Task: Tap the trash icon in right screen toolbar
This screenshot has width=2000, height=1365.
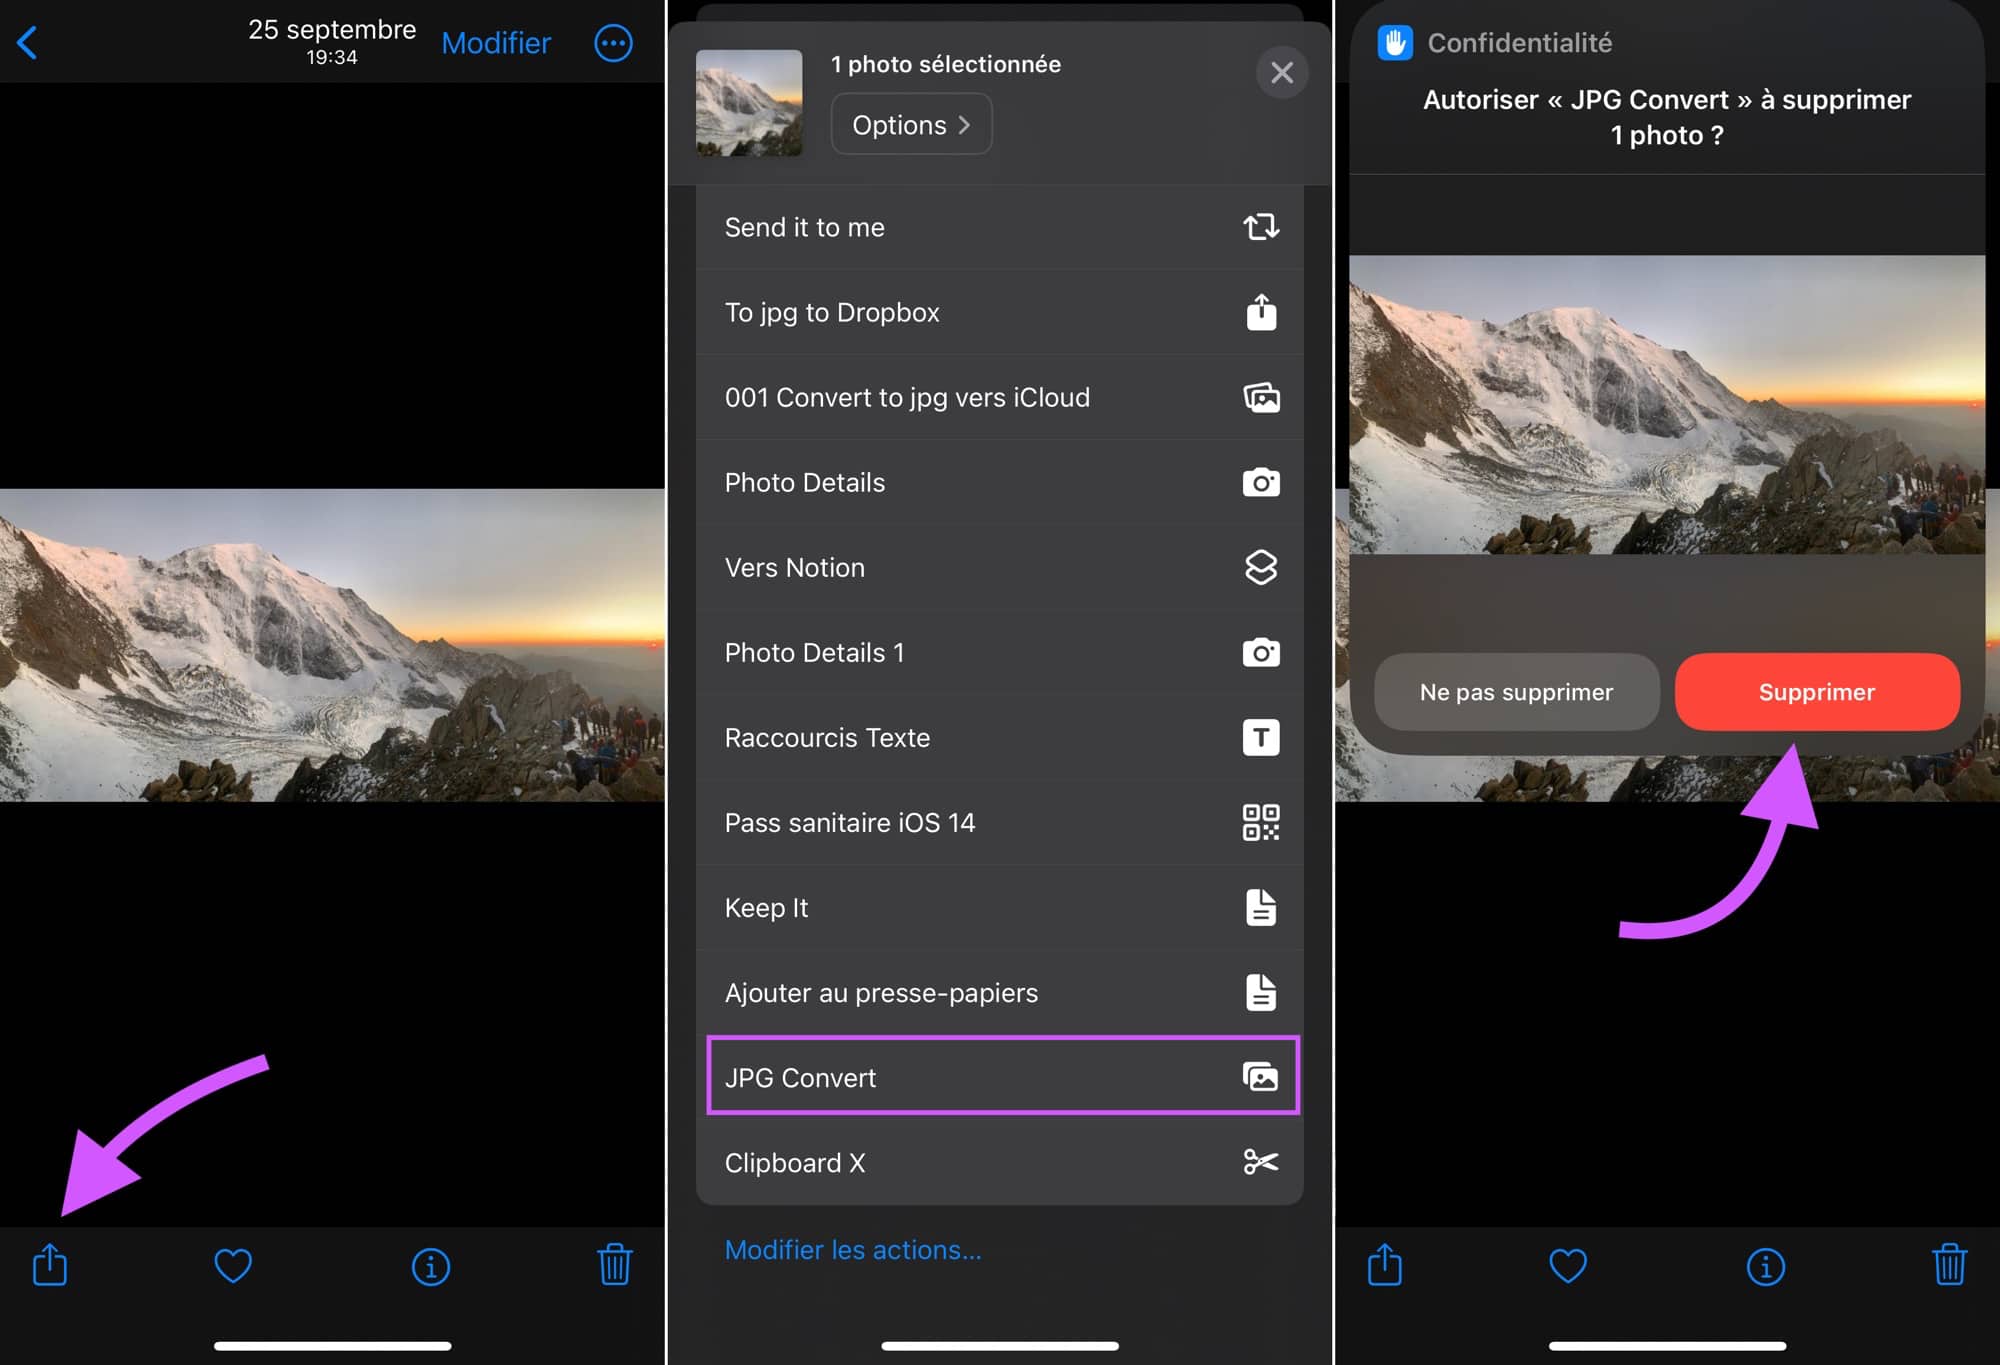Action: click(x=1950, y=1264)
